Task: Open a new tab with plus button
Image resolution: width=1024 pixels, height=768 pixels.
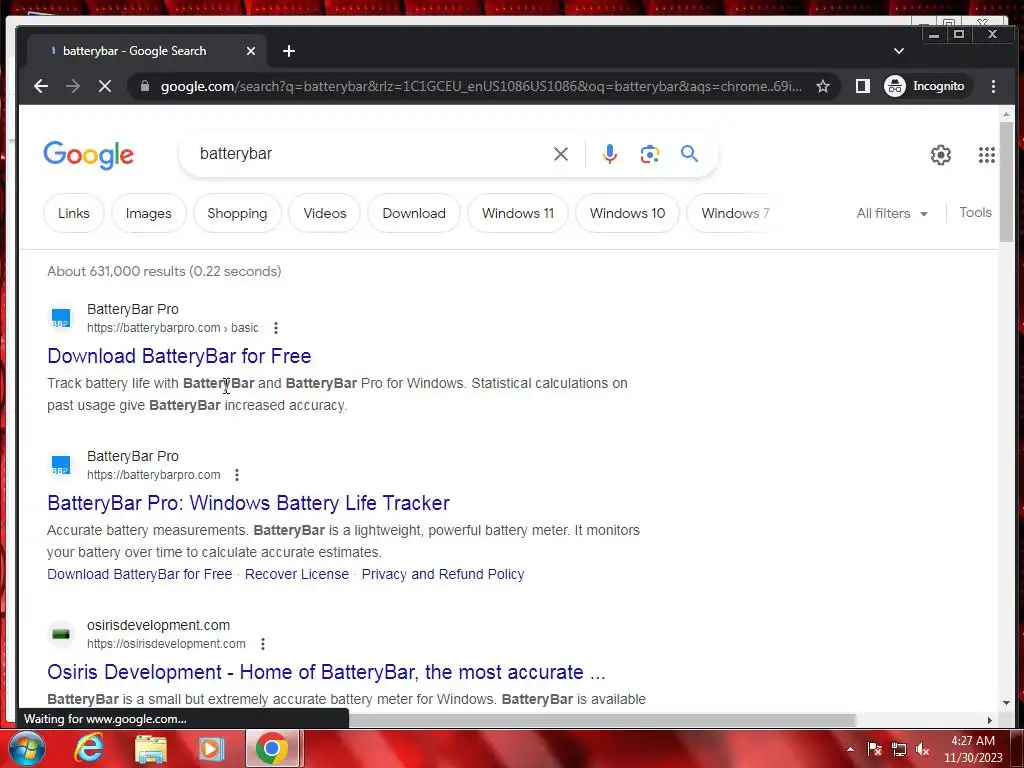Action: pos(289,51)
